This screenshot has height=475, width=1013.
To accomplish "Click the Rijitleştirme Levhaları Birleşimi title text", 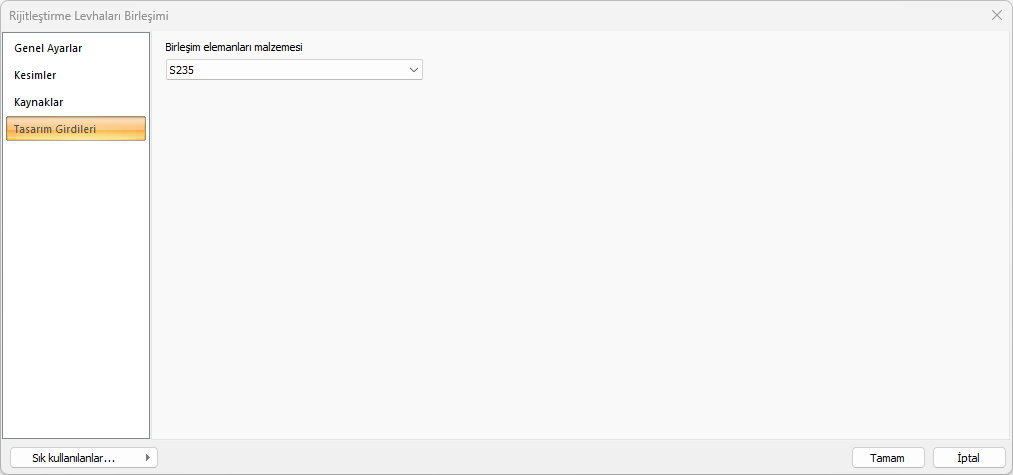I will [89, 15].
